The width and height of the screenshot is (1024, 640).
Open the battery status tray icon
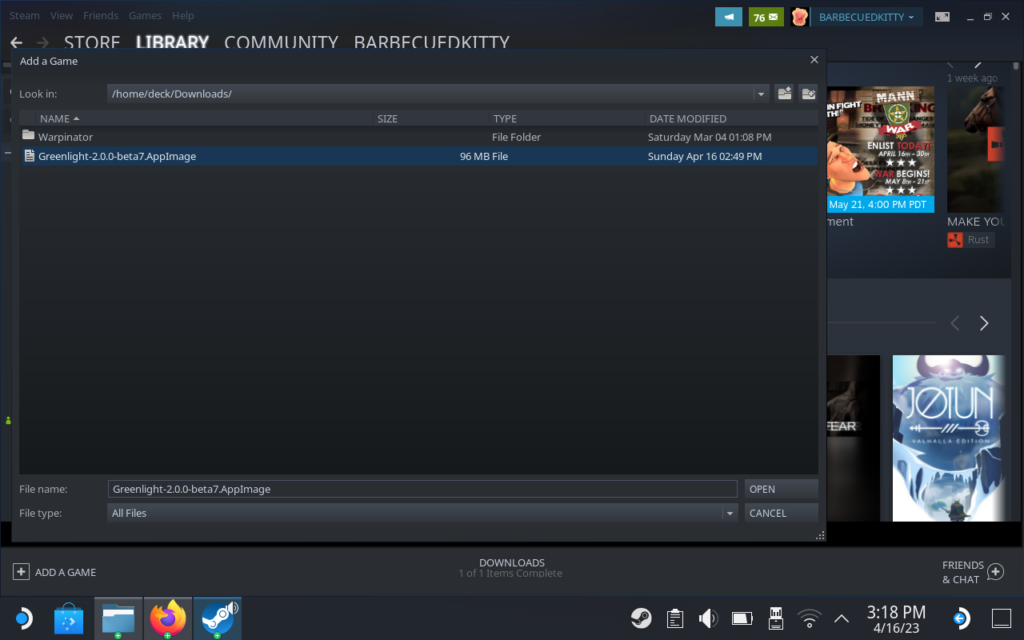click(742, 618)
